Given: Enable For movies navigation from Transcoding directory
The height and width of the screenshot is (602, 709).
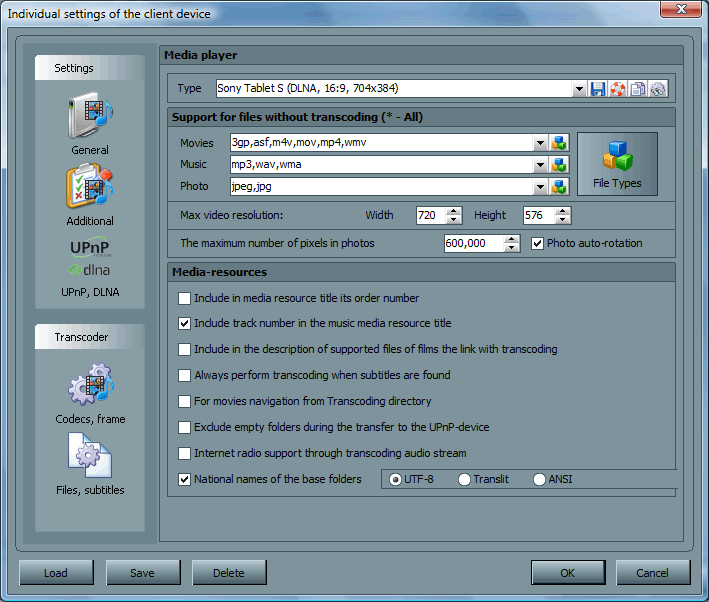Looking at the screenshot, I should 184,401.
